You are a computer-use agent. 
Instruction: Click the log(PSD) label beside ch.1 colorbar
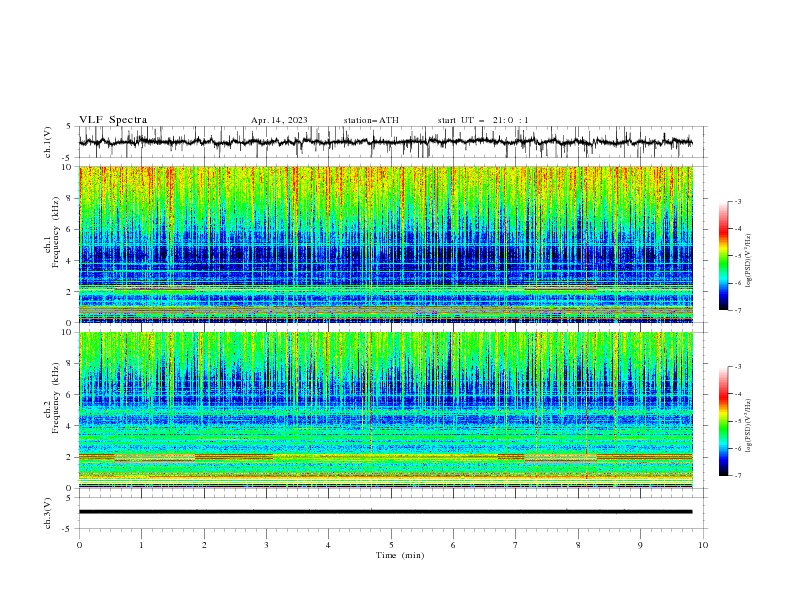750,261
